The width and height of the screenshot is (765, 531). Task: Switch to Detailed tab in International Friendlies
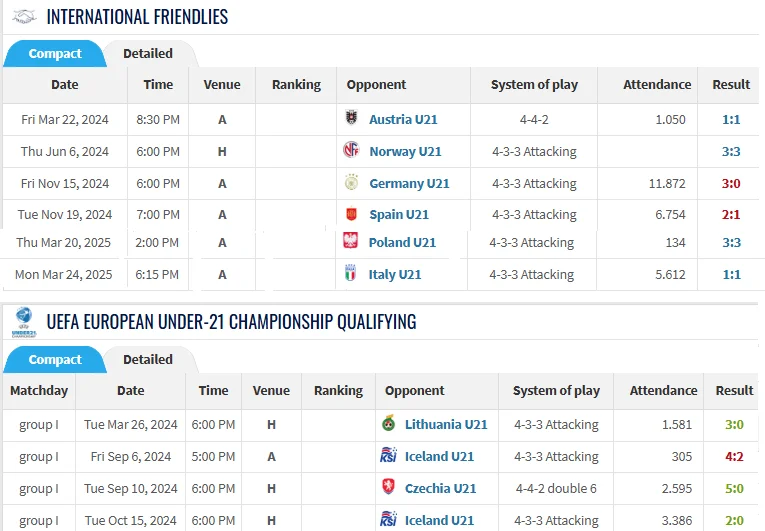pos(148,54)
